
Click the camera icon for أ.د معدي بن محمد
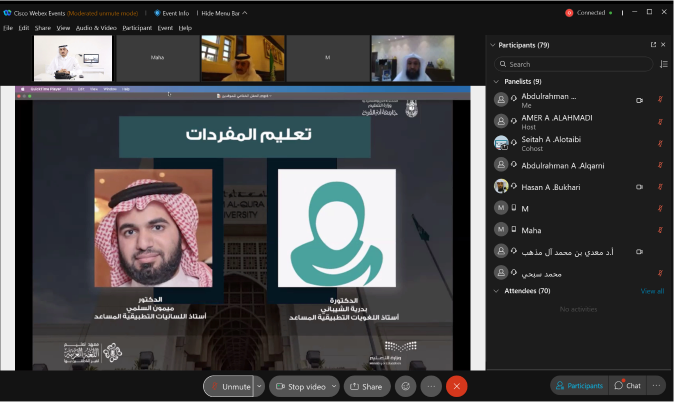(x=639, y=252)
